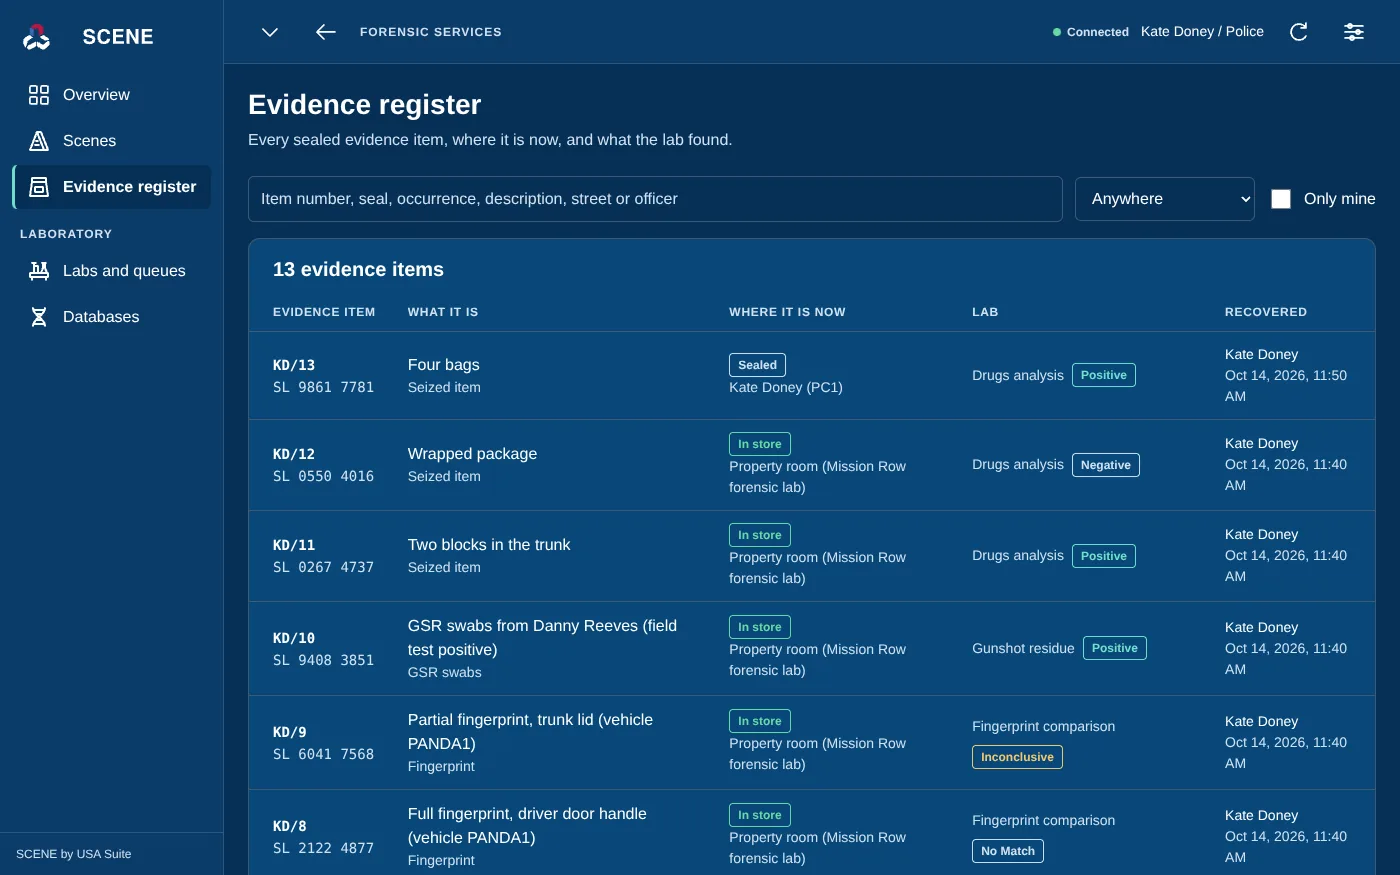The image size is (1400, 875).
Task: Click the EVIDENCE ITEM column header
Action: (324, 312)
